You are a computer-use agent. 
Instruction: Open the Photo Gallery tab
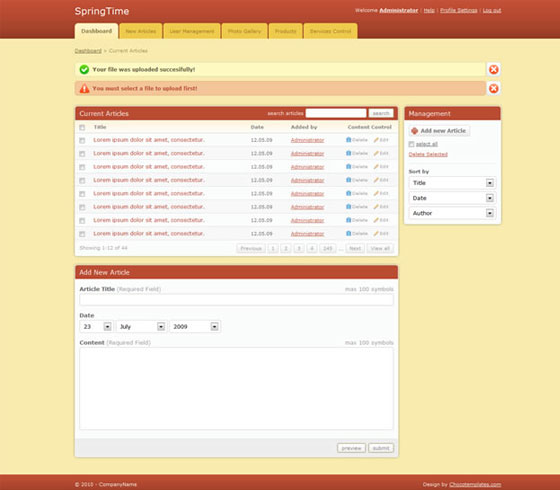pyautogui.click(x=244, y=31)
